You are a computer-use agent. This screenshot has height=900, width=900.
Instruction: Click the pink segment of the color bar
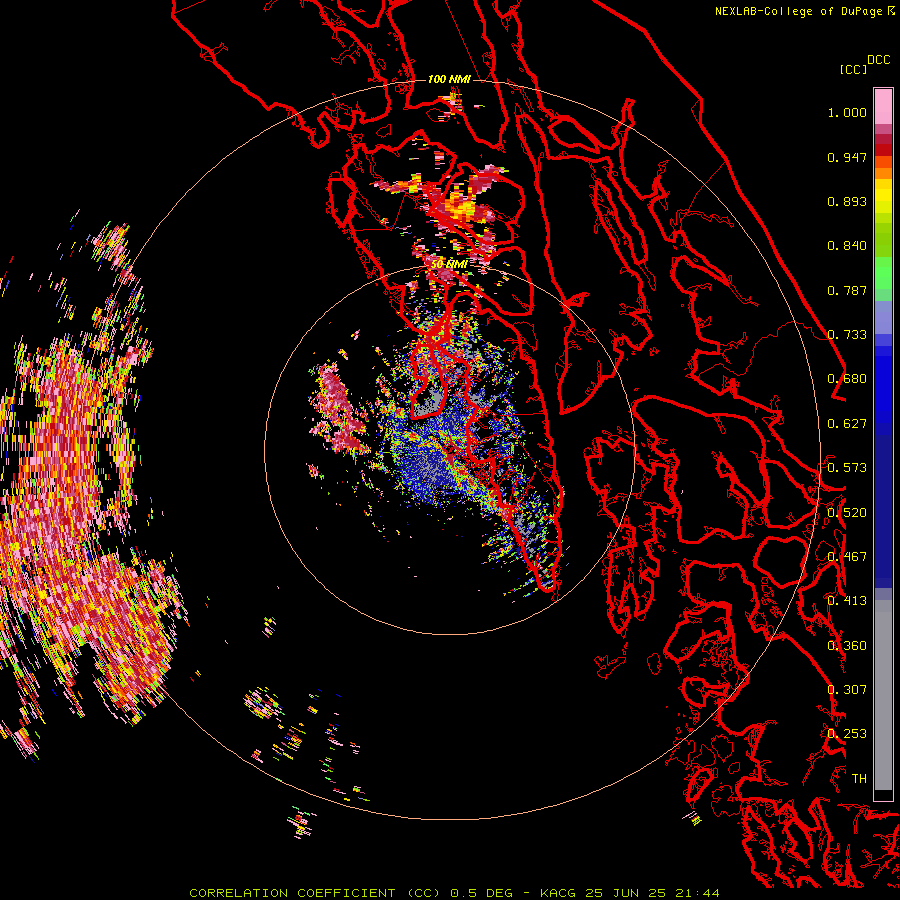coord(883,106)
